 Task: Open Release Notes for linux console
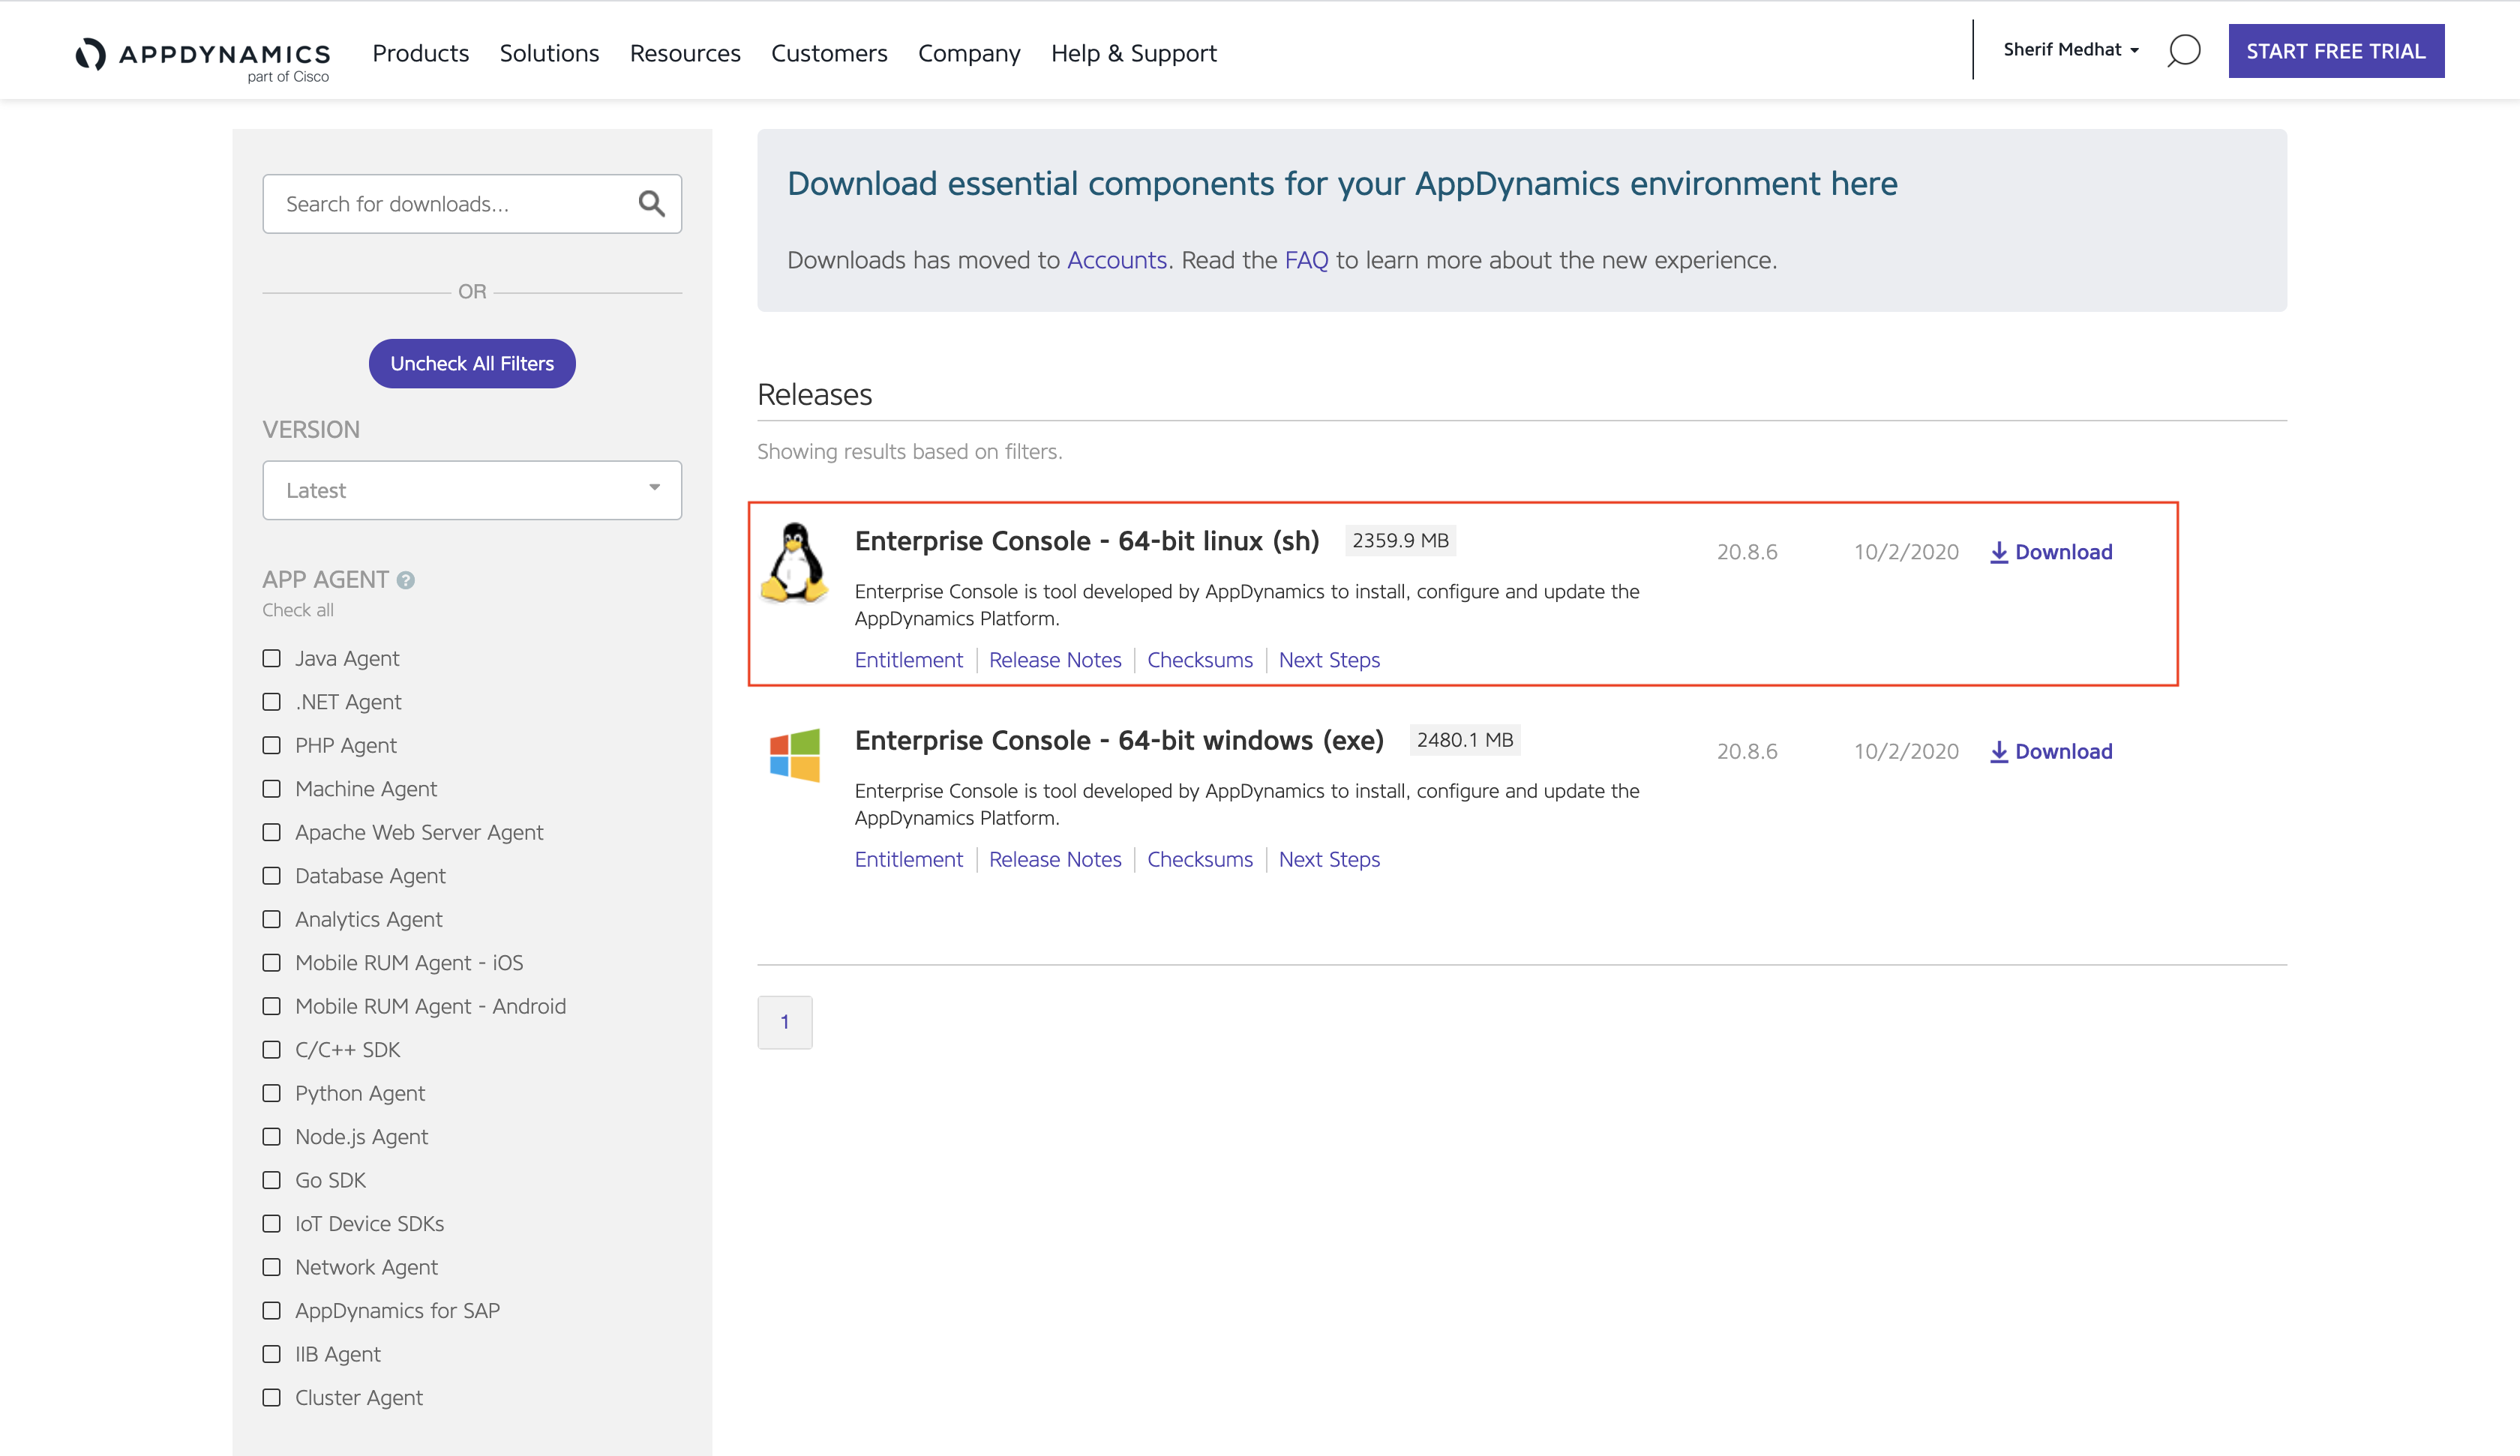click(x=1055, y=660)
